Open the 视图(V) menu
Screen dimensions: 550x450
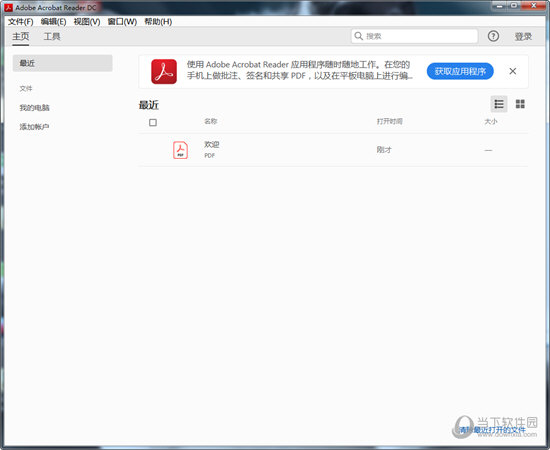(x=87, y=22)
